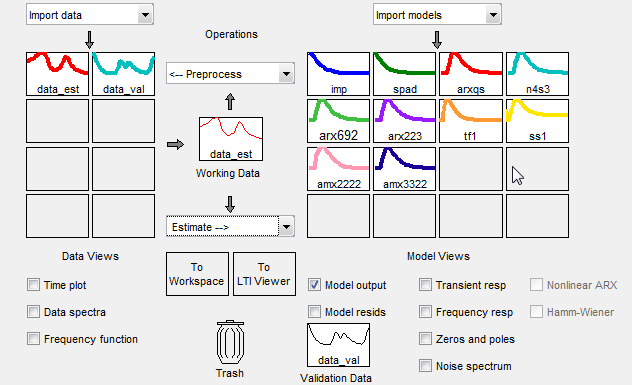632x385 pixels.
Task: Select the data_est dataset icon in data board
Action: (x=57, y=74)
